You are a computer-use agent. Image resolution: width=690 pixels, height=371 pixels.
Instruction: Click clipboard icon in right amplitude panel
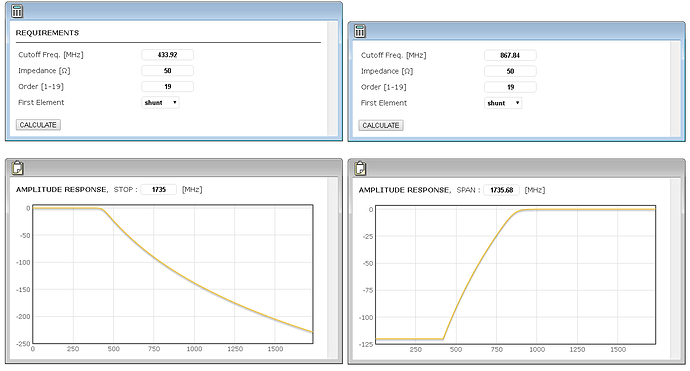[x=360, y=168]
